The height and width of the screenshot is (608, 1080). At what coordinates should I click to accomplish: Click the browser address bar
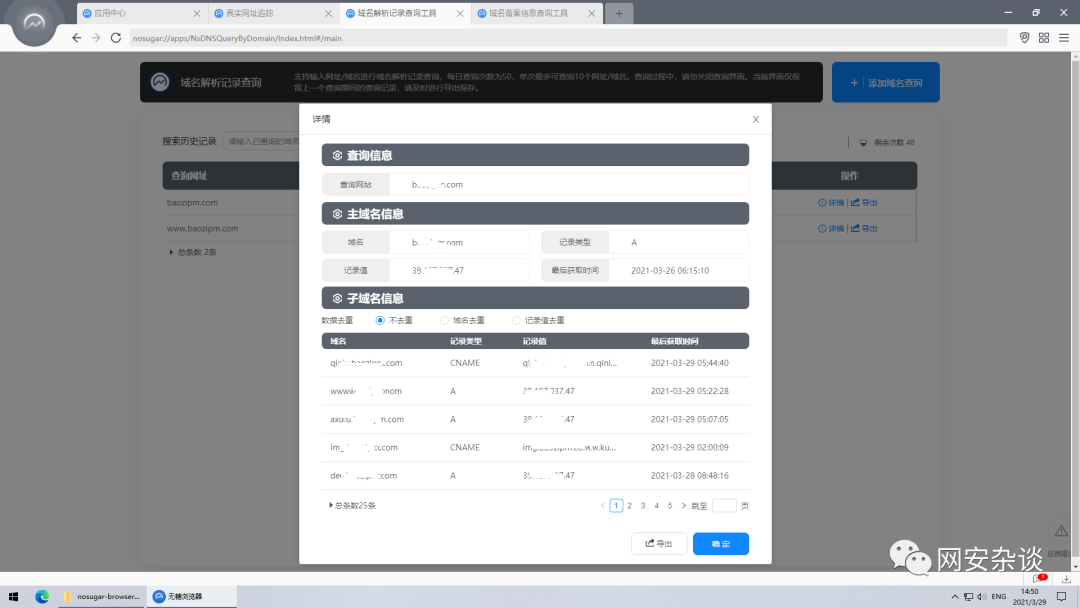[568, 38]
